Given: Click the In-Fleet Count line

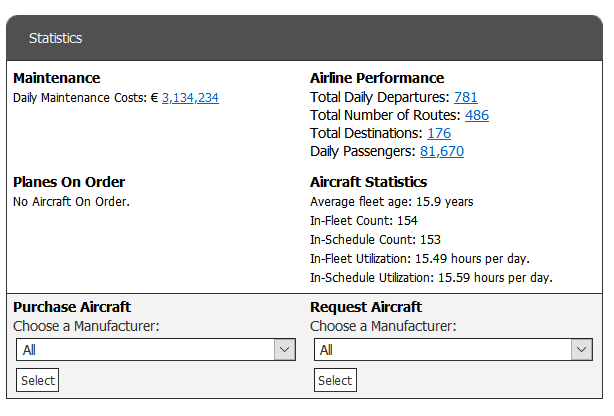Looking at the screenshot, I should click(x=364, y=220).
